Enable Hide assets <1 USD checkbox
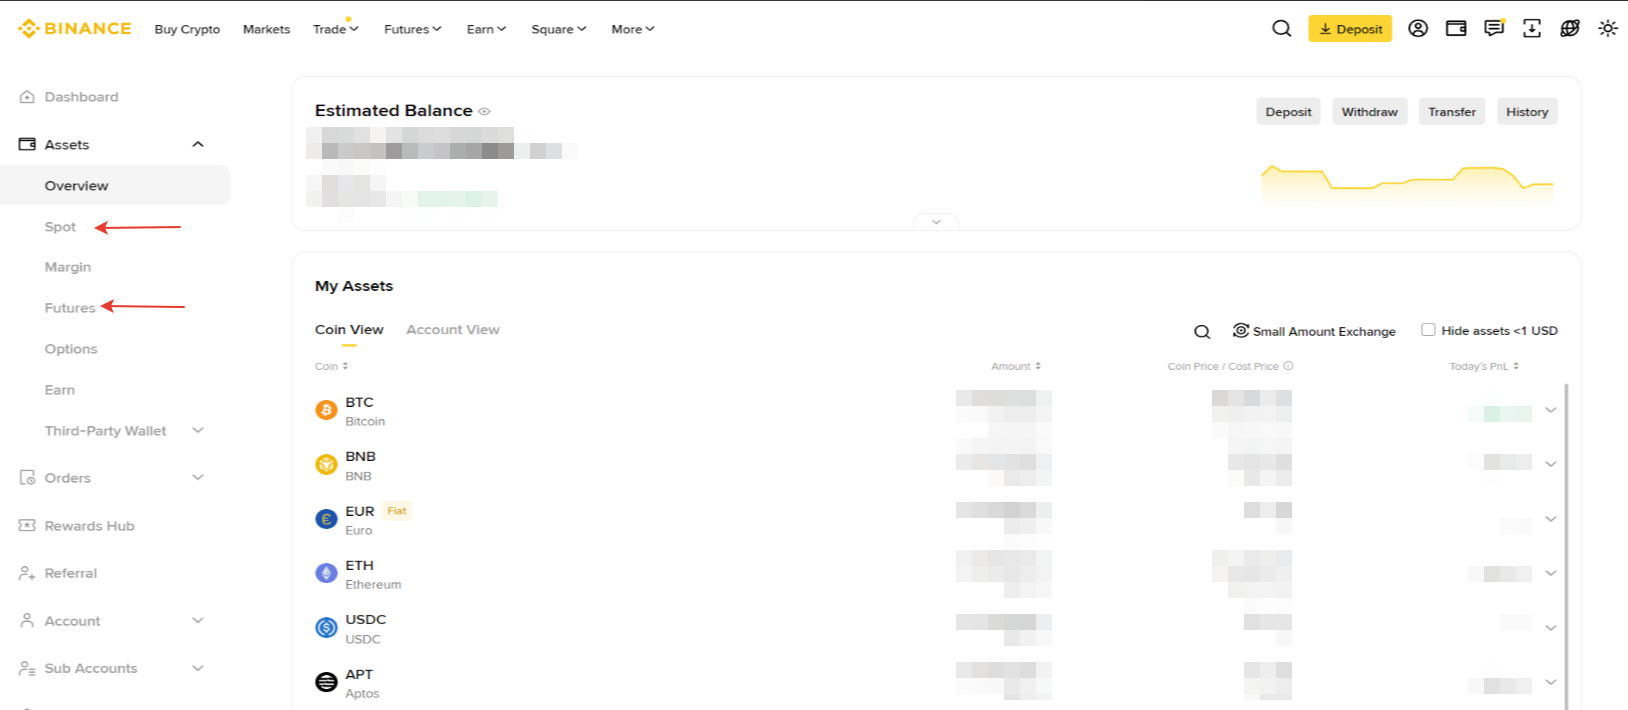The height and width of the screenshot is (710, 1628). pos(1428,330)
